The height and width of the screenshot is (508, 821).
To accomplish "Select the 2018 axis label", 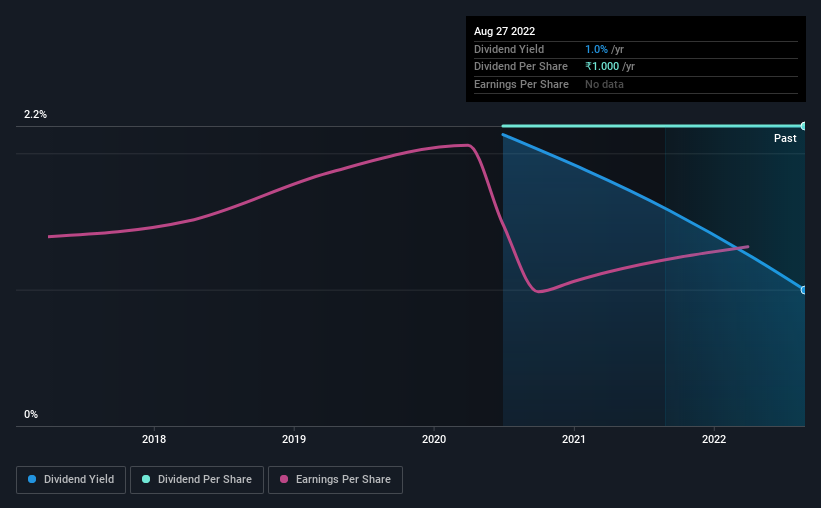I will pyautogui.click(x=154, y=439).
